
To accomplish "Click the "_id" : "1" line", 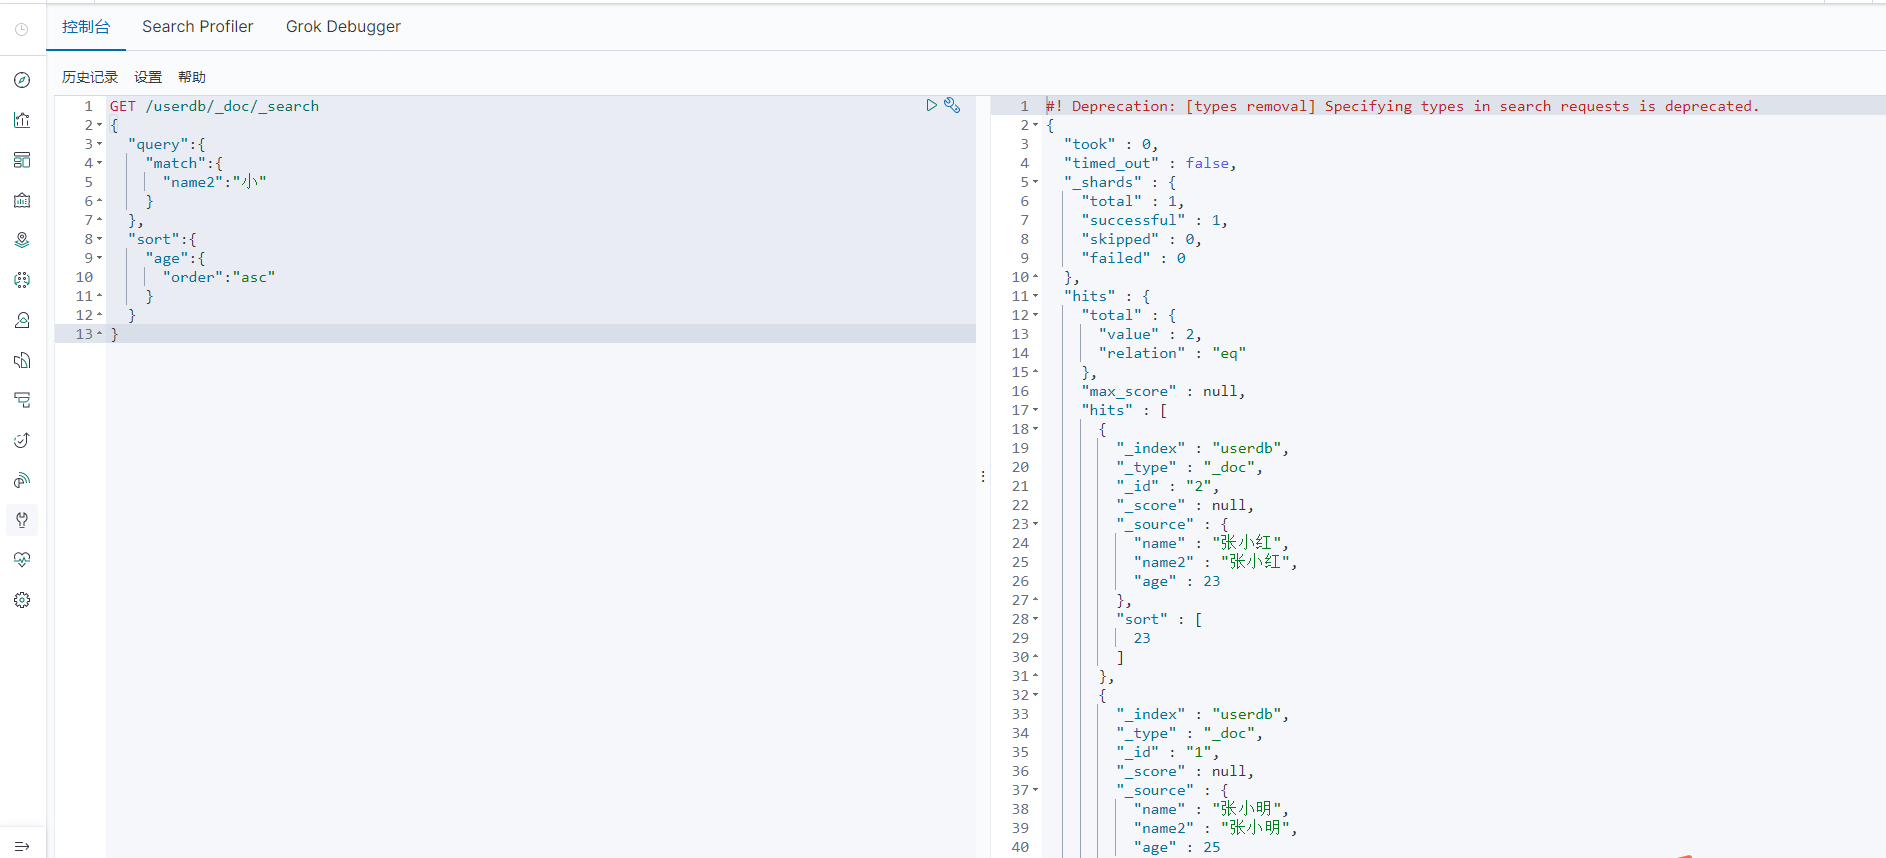I will (x=1168, y=752).
